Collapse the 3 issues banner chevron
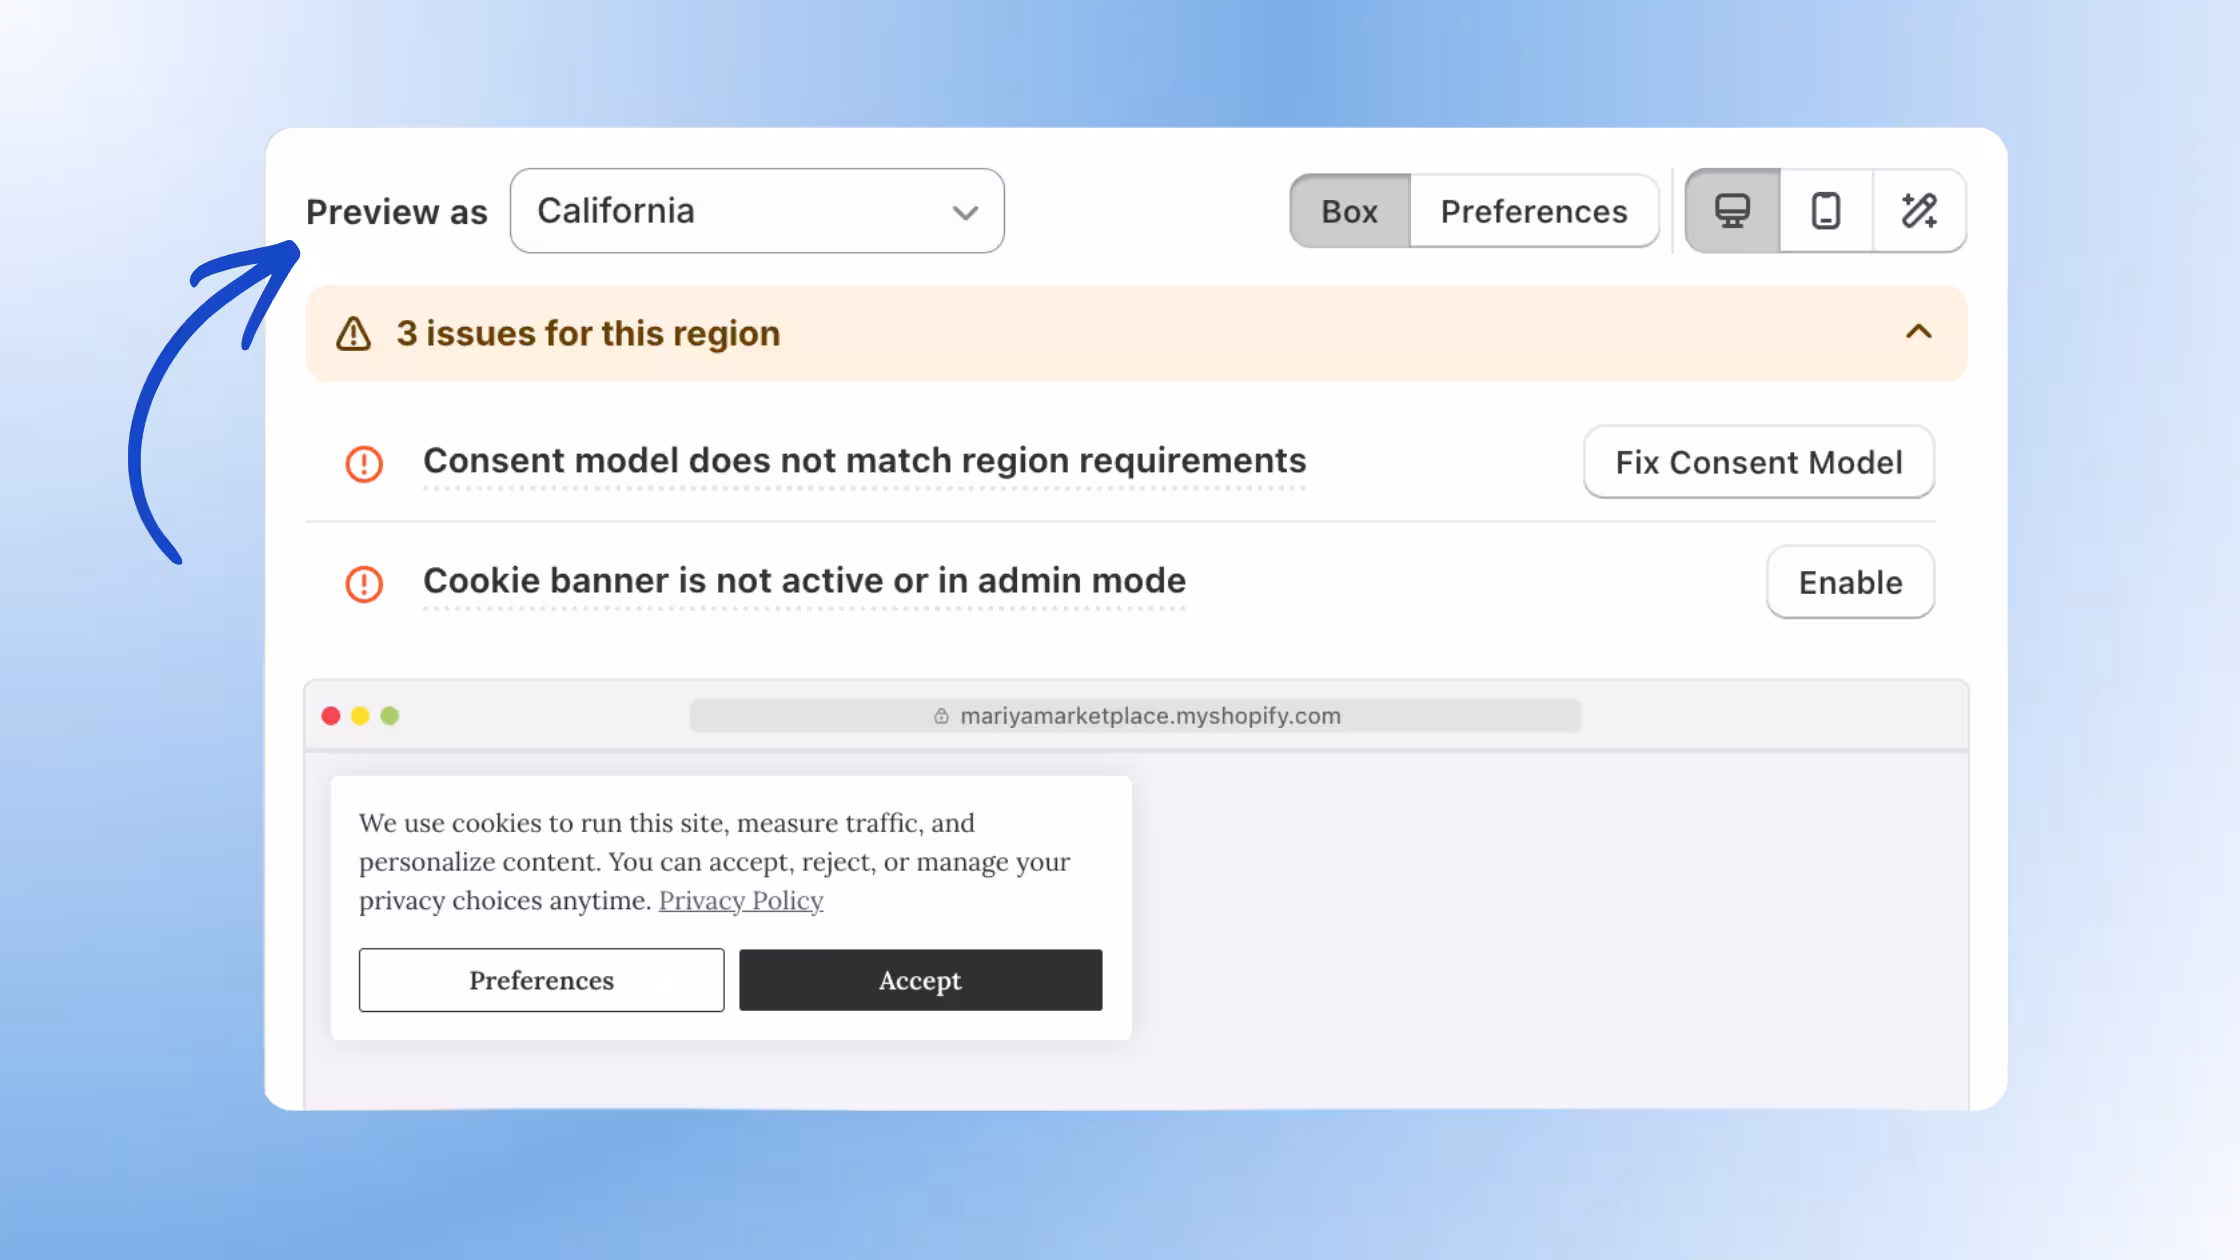 tap(1918, 332)
